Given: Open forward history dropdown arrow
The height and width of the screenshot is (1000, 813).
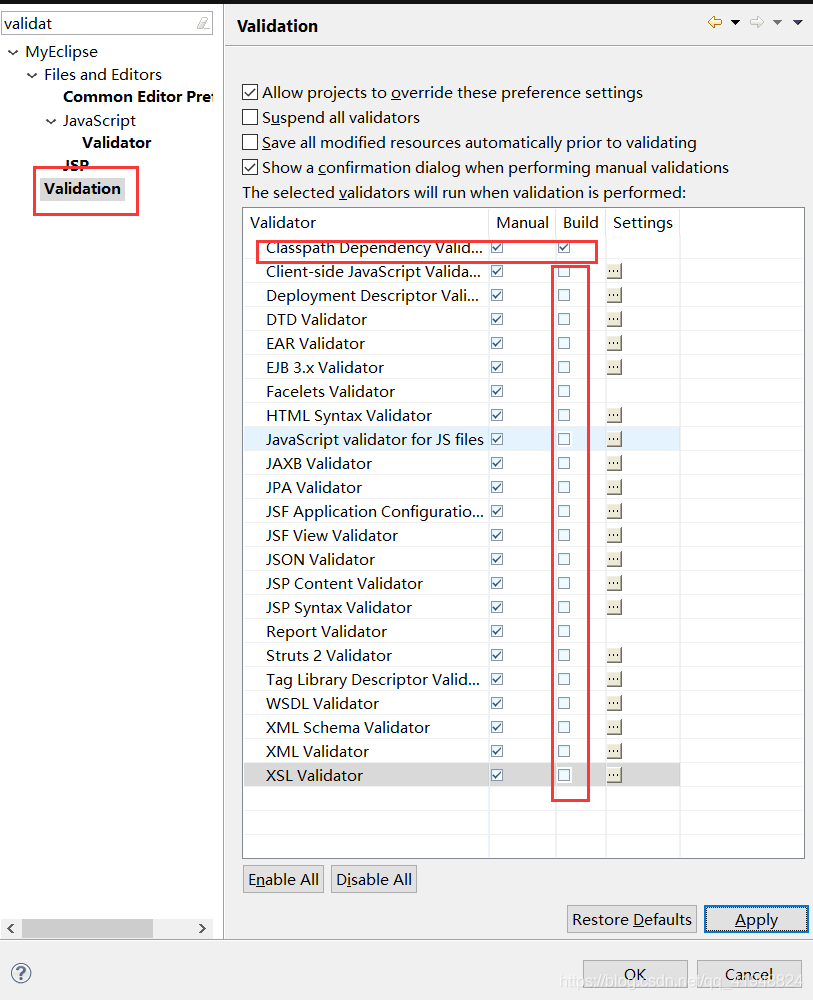Looking at the screenshot, I should 777,22.
